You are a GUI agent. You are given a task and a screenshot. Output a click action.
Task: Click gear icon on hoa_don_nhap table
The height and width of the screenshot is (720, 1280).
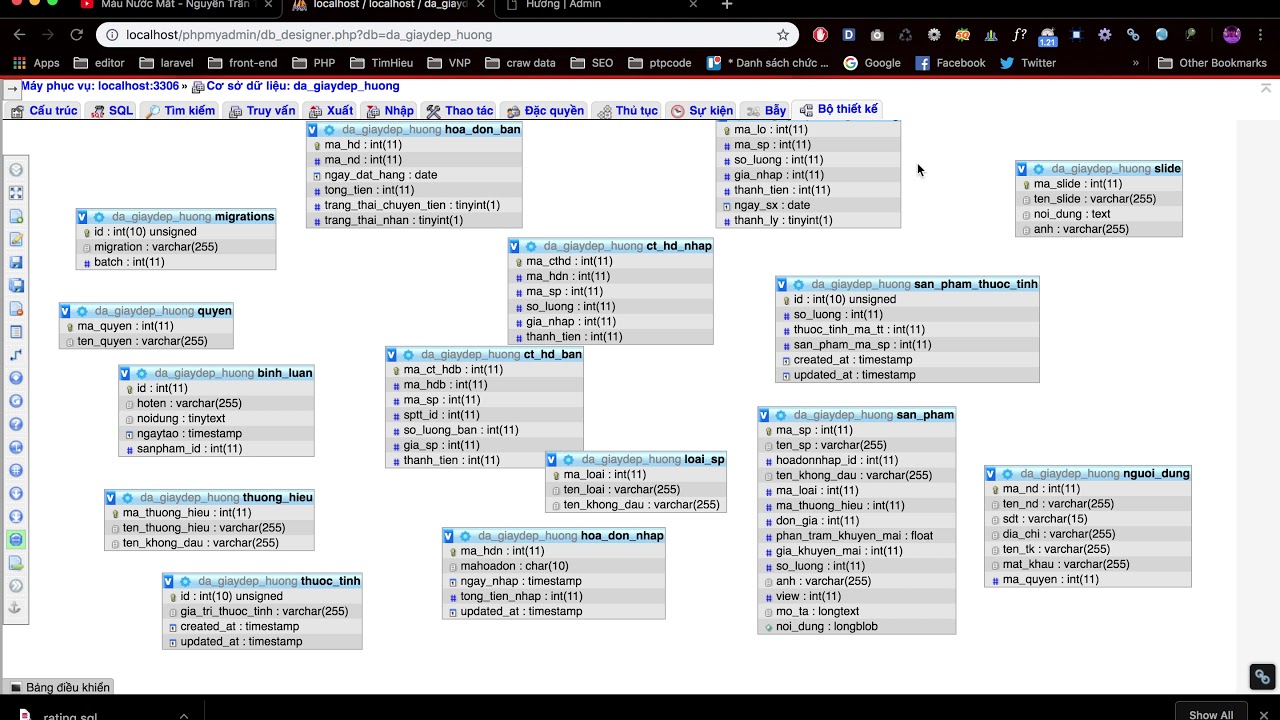(465, 536)
